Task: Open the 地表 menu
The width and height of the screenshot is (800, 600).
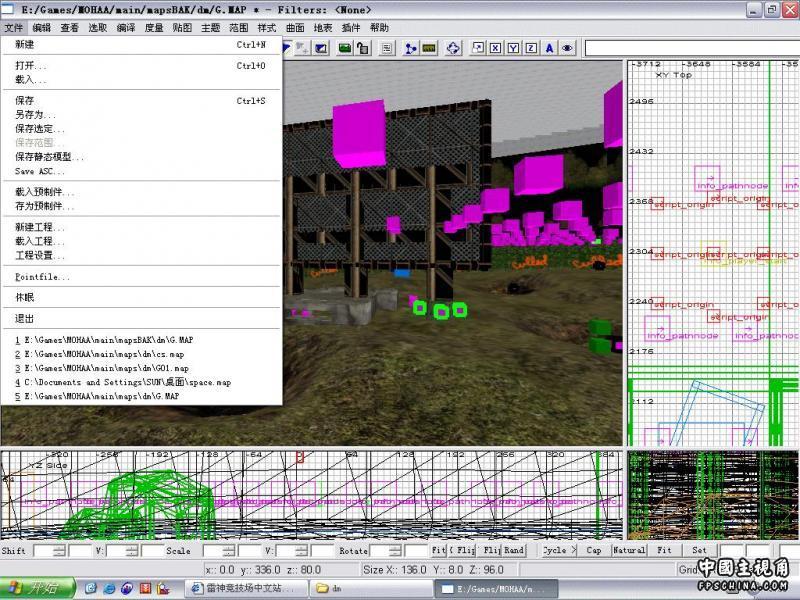Action: (x=323, y=28)
